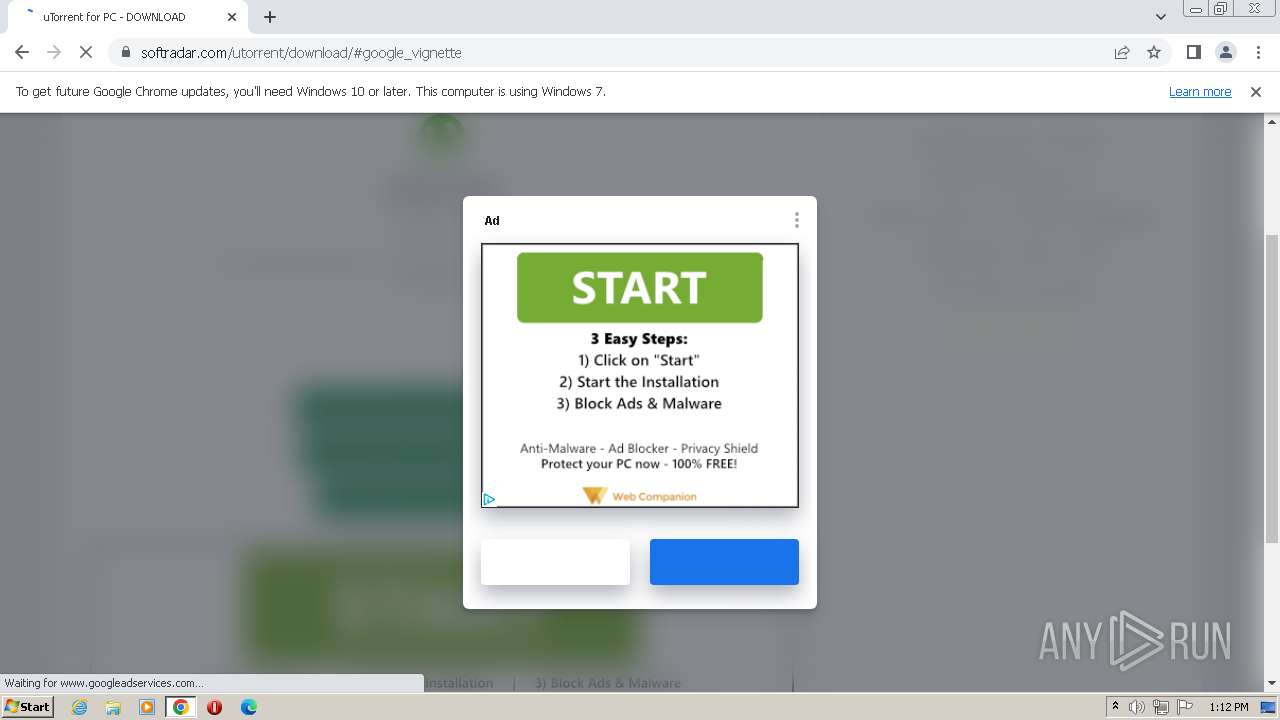Screen dimensions: 1280x720
Task: Share this page icon
Action: click(1122, 52)
